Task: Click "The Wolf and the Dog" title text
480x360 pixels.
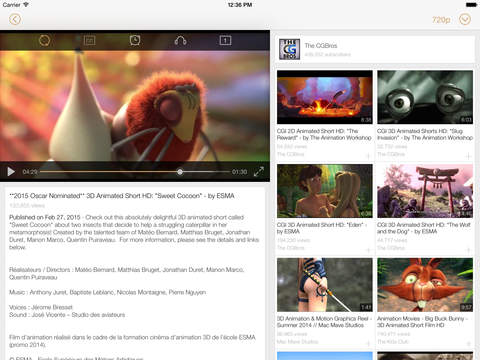Action: coord(423,228)
